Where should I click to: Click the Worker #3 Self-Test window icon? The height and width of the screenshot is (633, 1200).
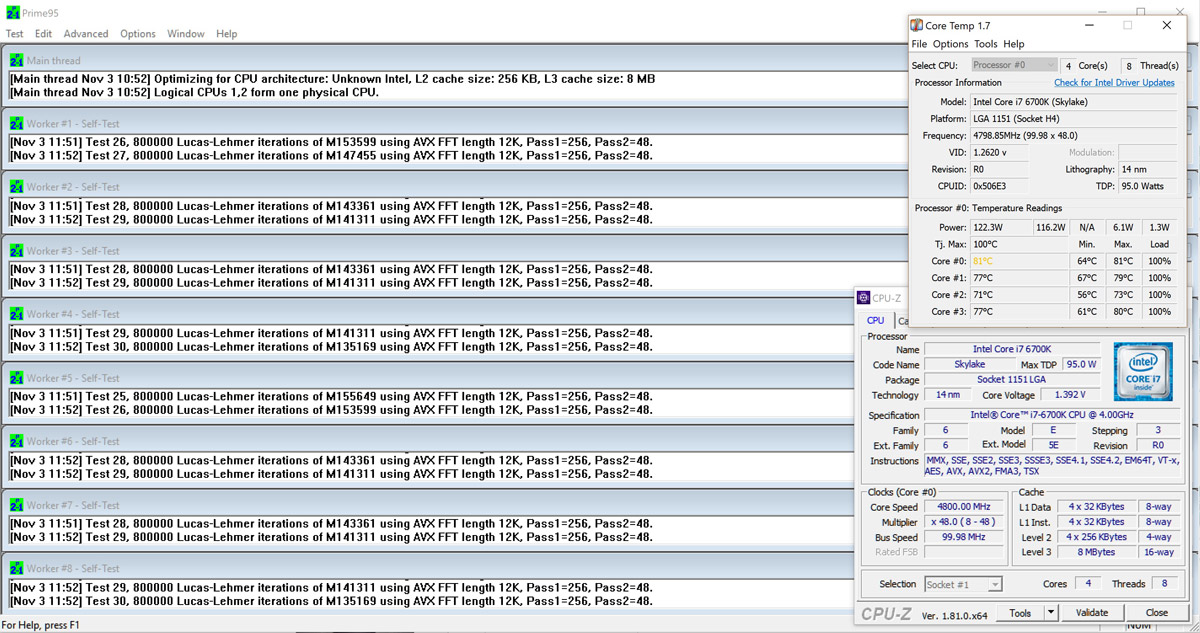(16, 251)
